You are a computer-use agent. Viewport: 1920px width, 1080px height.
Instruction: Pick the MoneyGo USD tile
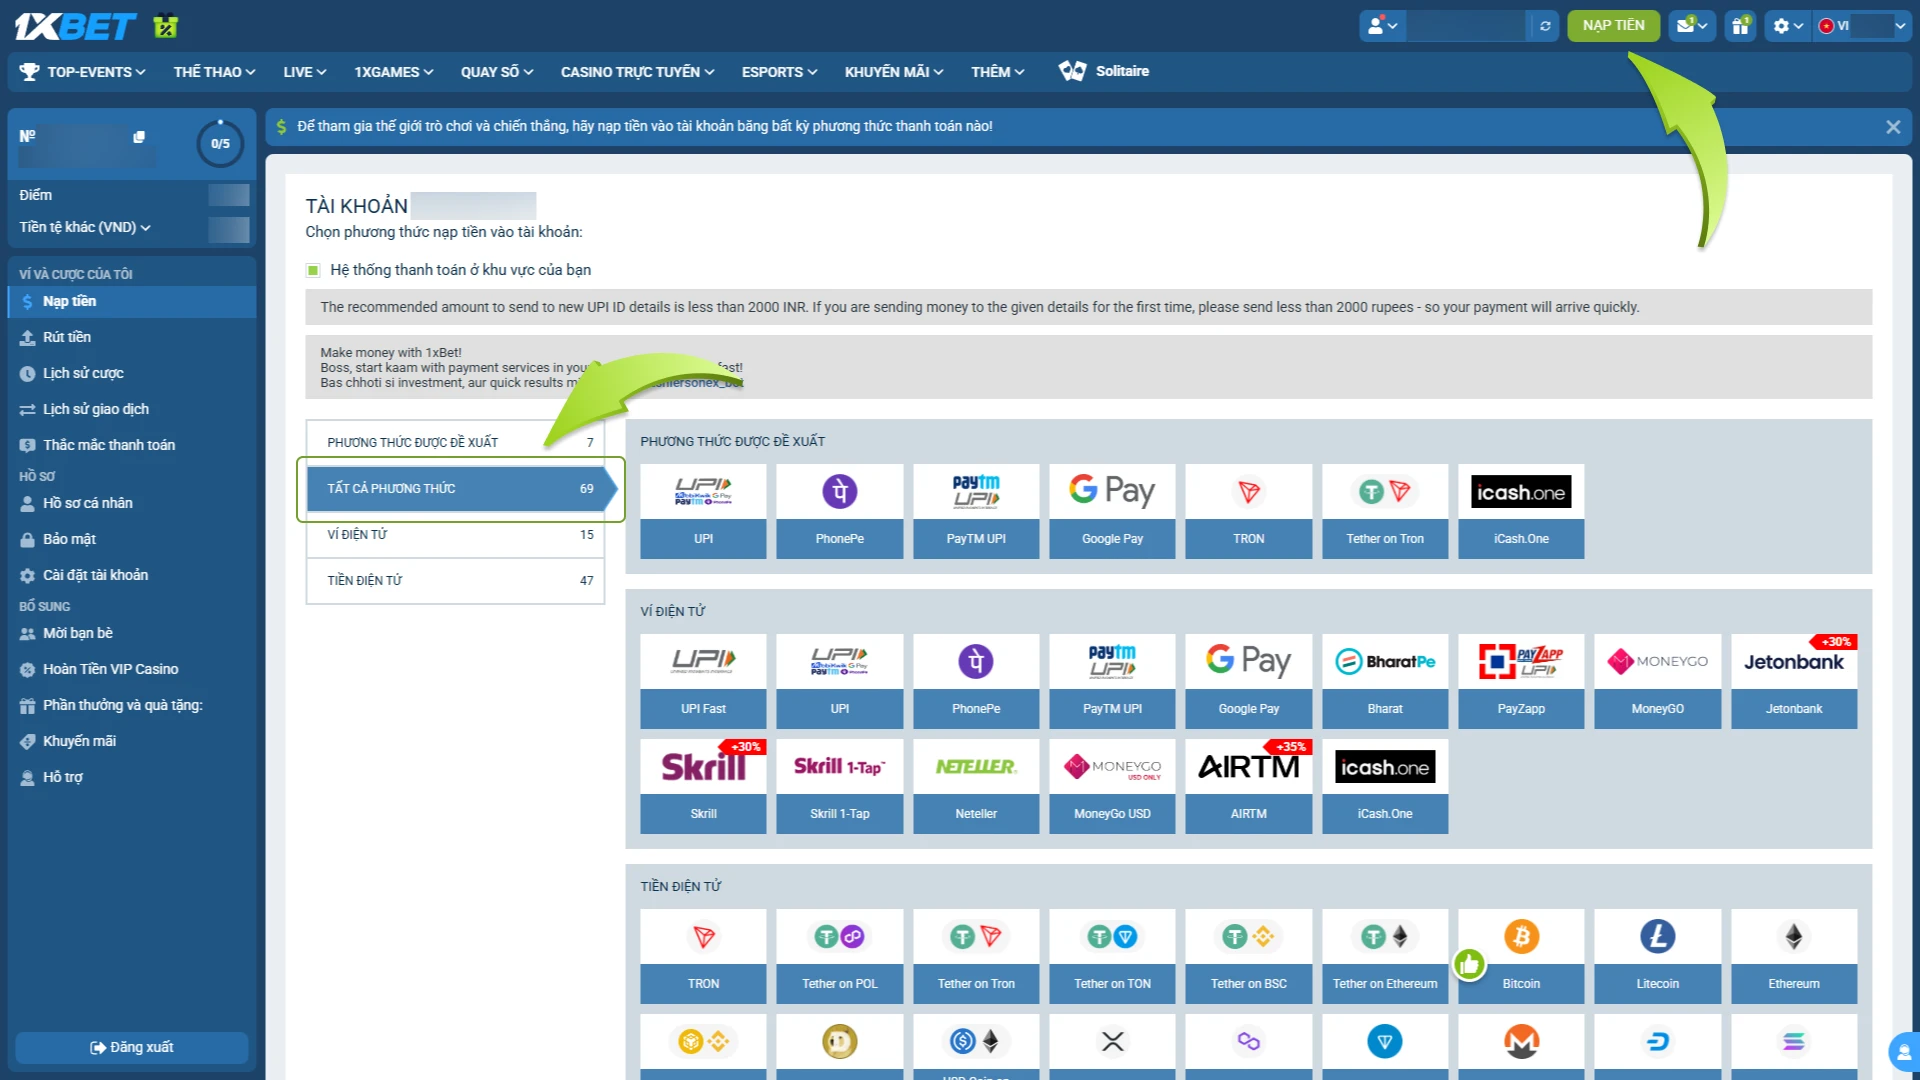pyautogui.click(x=1112, y=786)
